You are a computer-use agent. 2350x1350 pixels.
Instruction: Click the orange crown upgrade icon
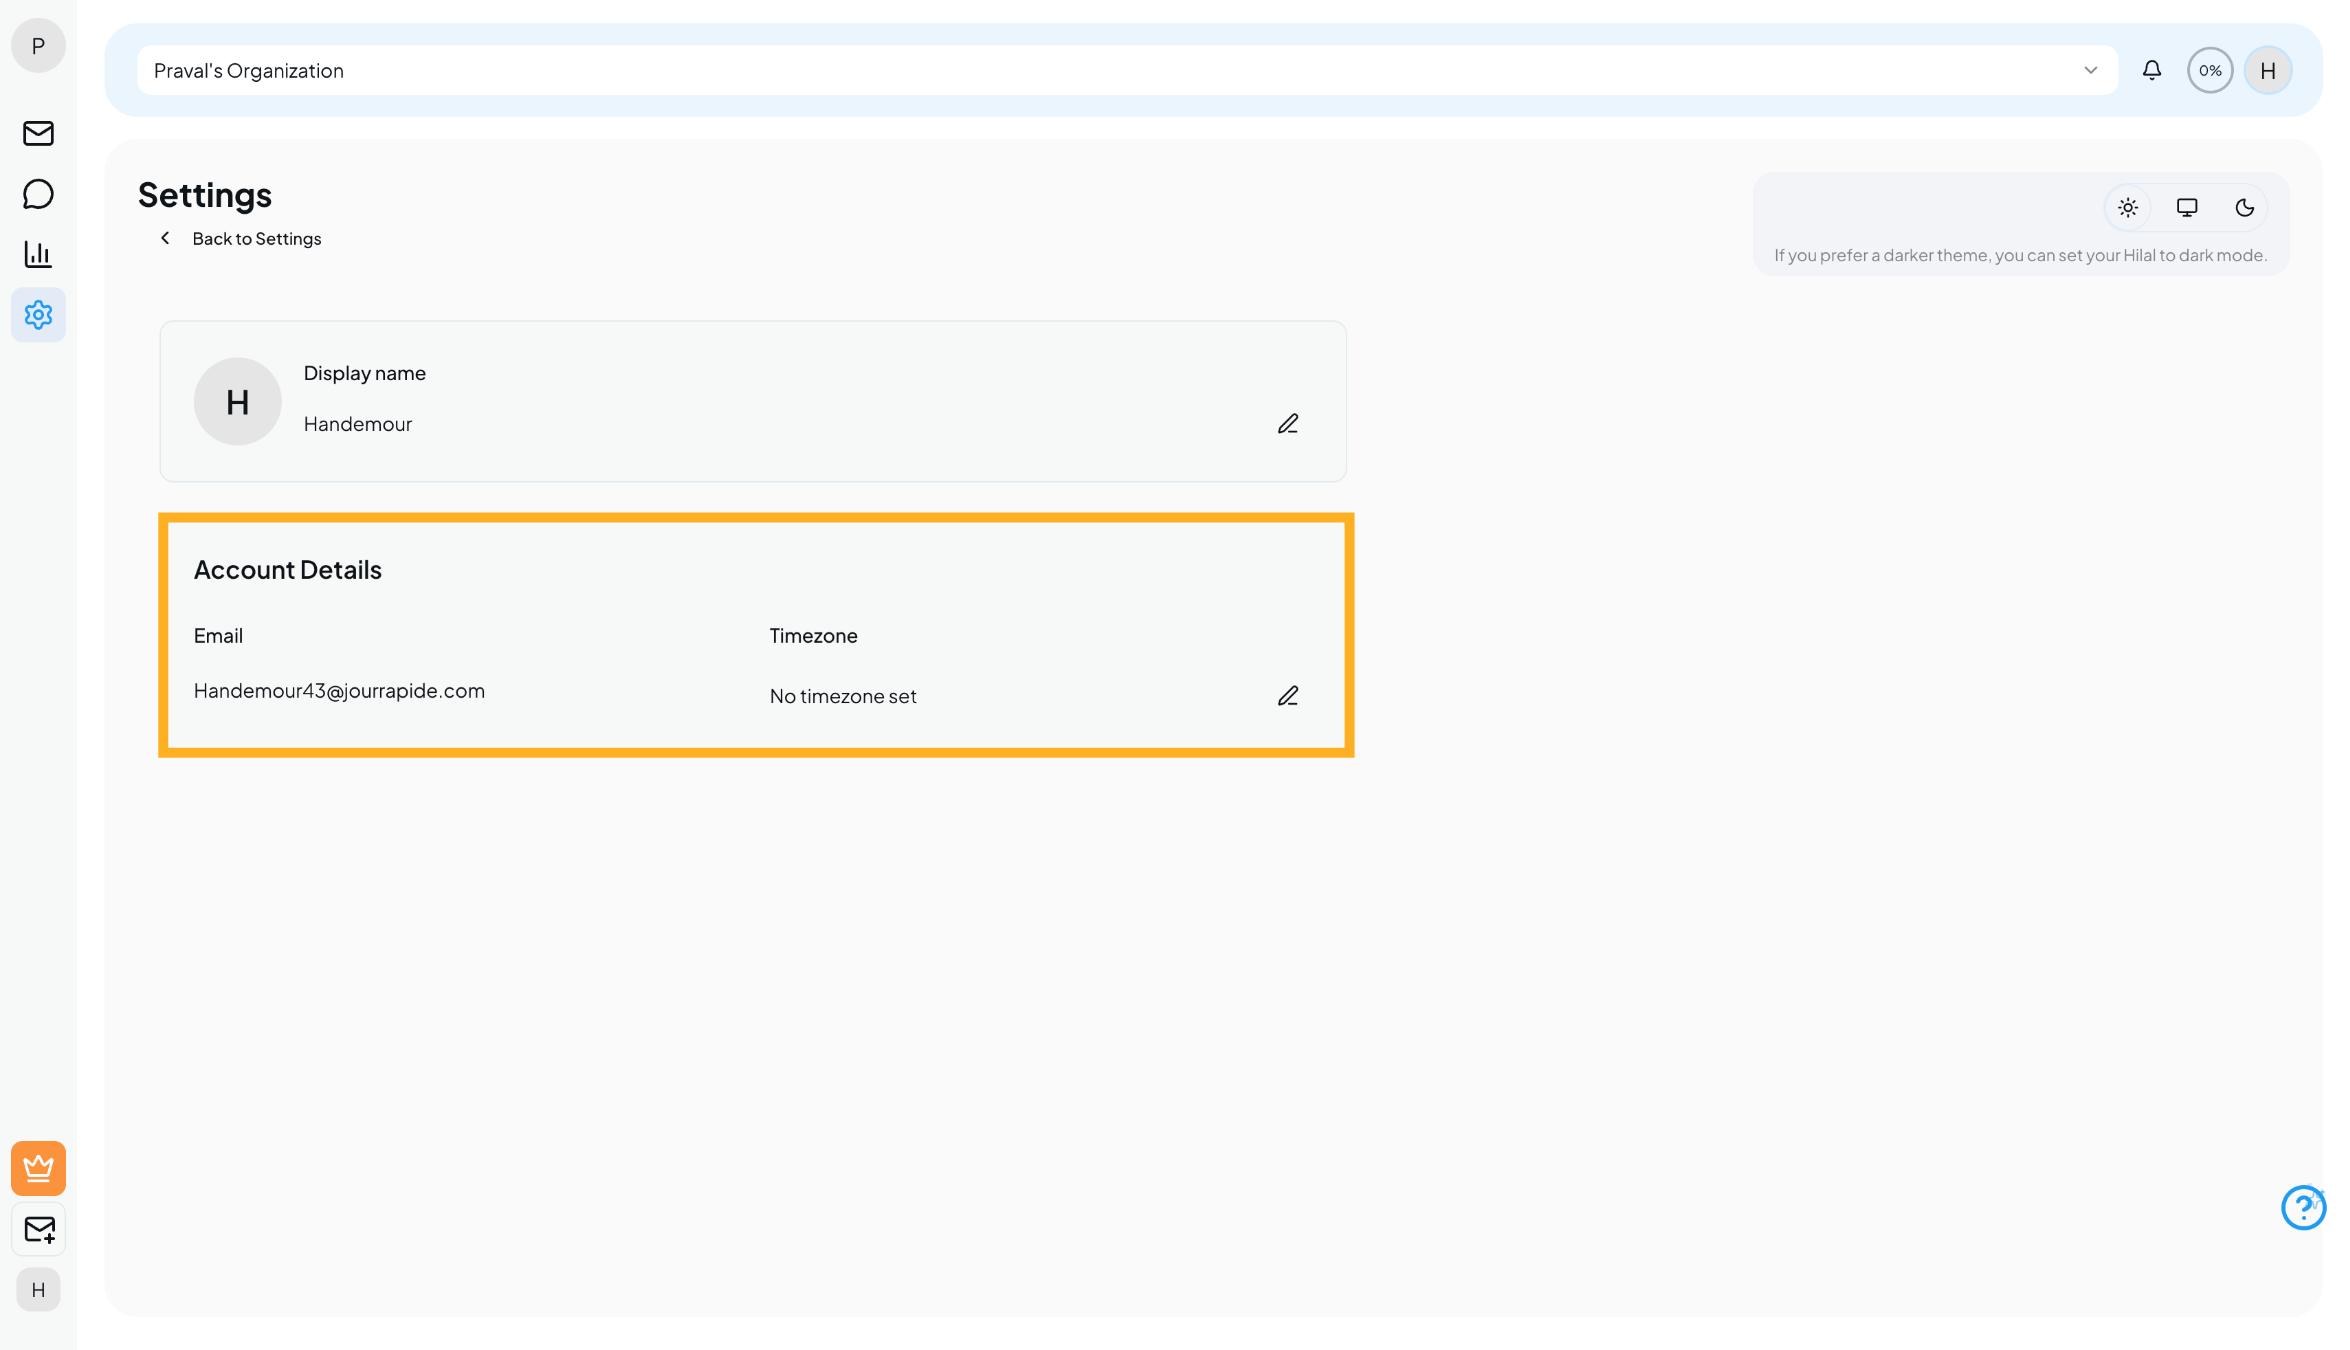pos(38,1168)
